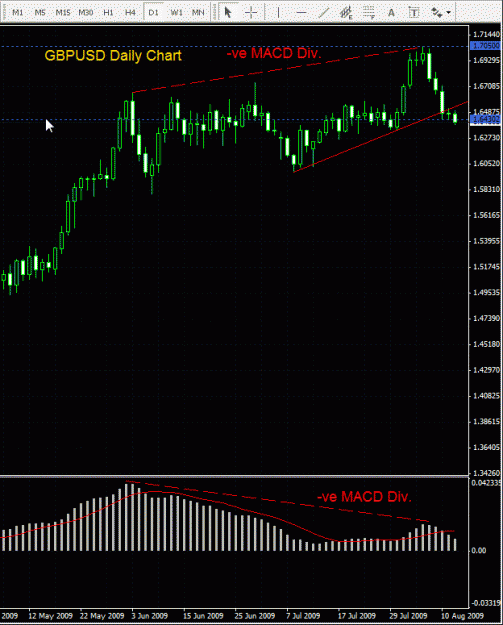This screenshot has height=625, width=503.
Task: Click the 1.64302 current price label
Action: tap(485, 119)
